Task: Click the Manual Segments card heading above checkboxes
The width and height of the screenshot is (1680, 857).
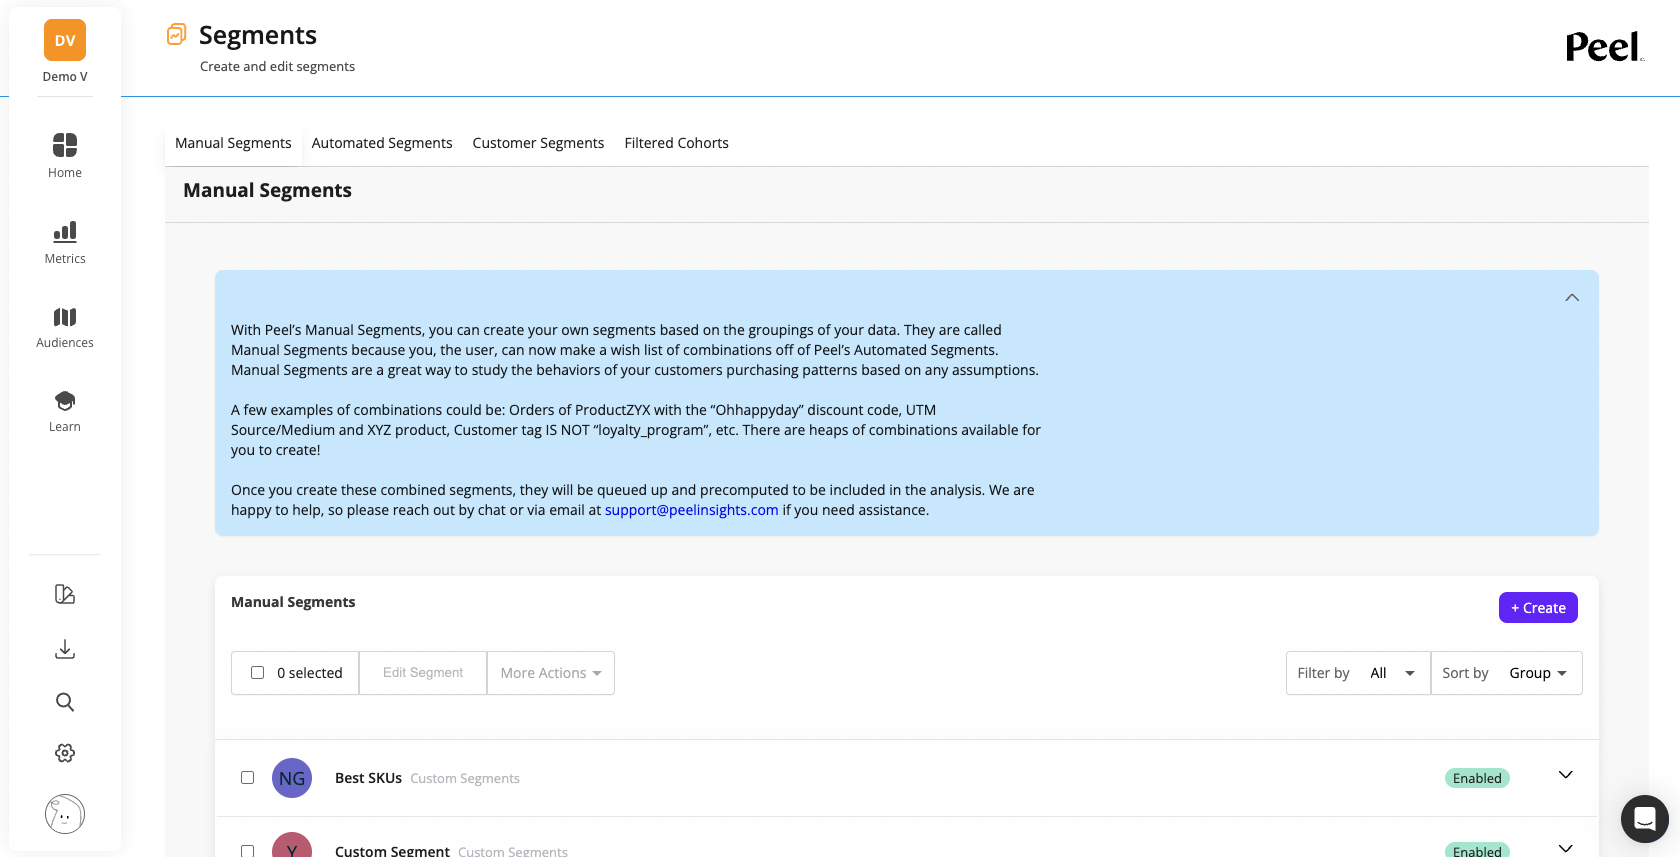Action: coord(293,602)
